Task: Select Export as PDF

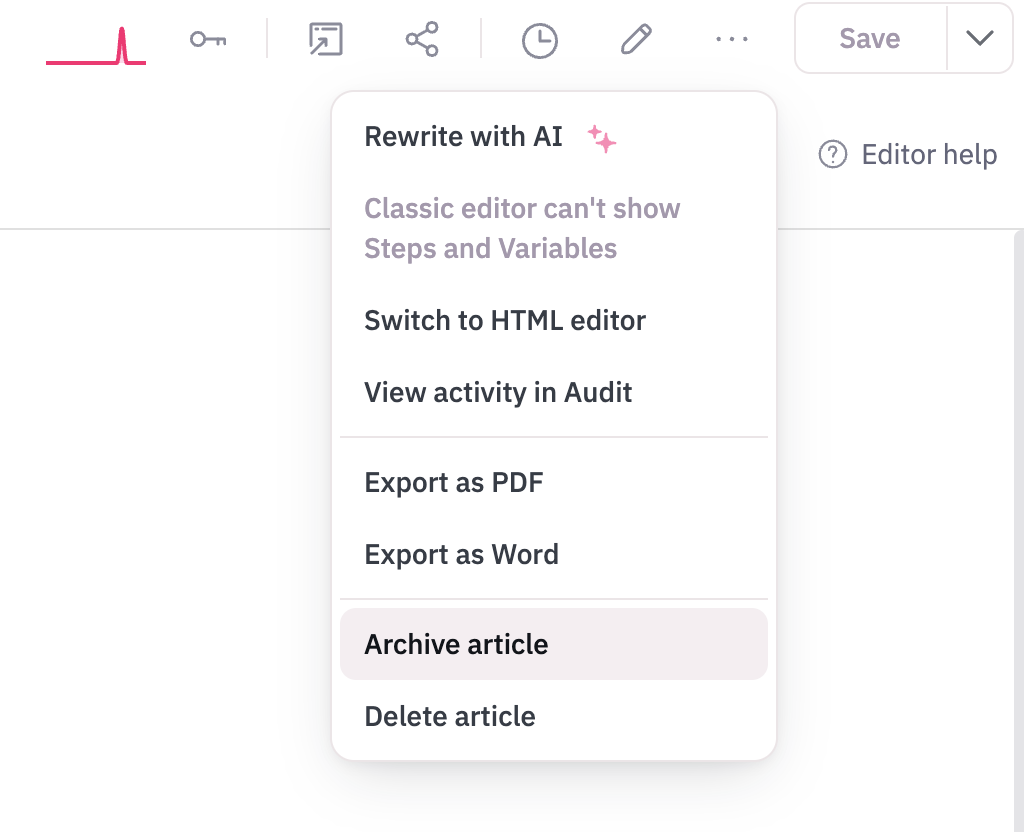Action: click(554, 483)
